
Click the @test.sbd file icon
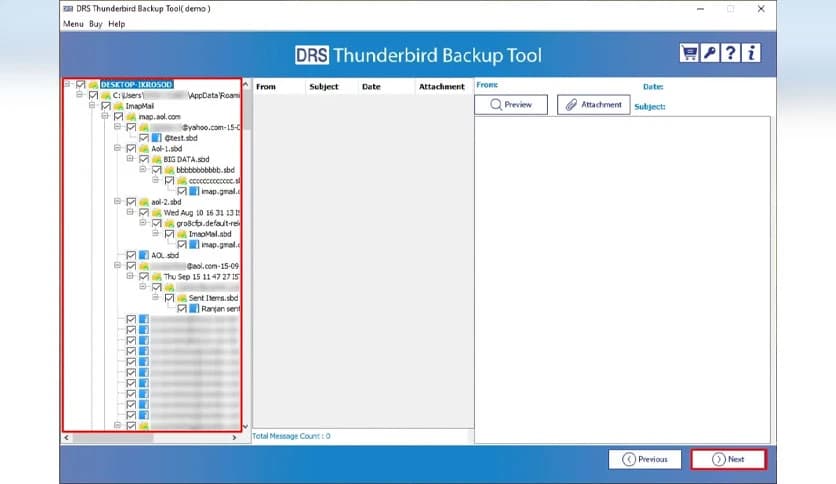coord(156,138)
